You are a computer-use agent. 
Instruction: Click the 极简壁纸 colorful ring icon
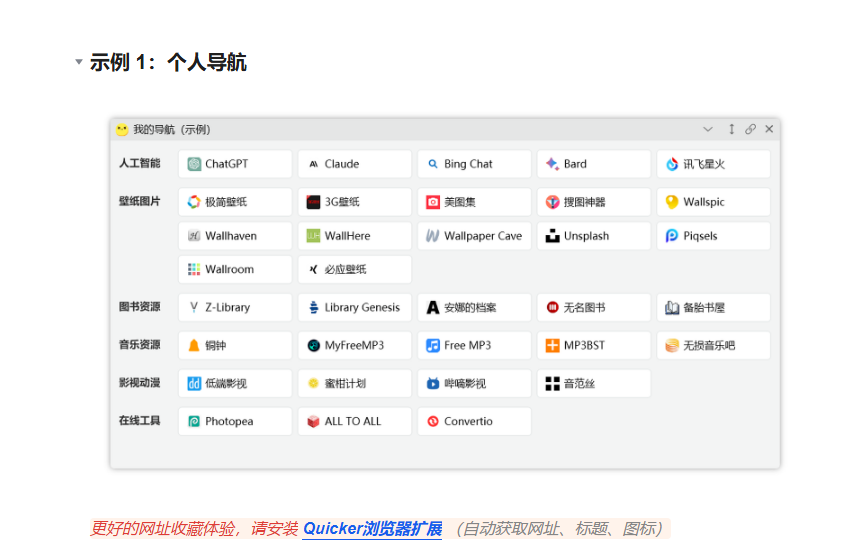(194, 202)
